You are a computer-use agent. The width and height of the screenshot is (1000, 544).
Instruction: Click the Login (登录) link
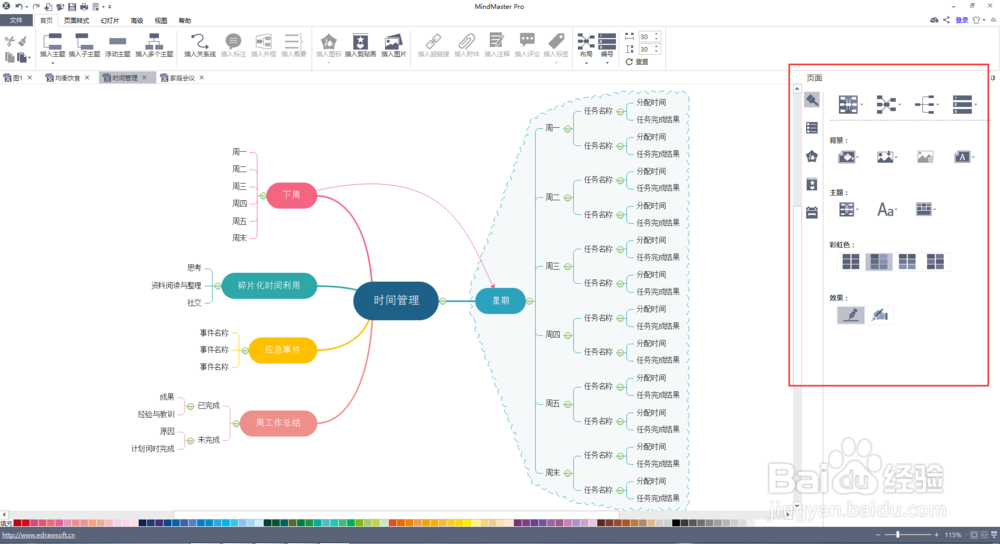tap(962, 20)
